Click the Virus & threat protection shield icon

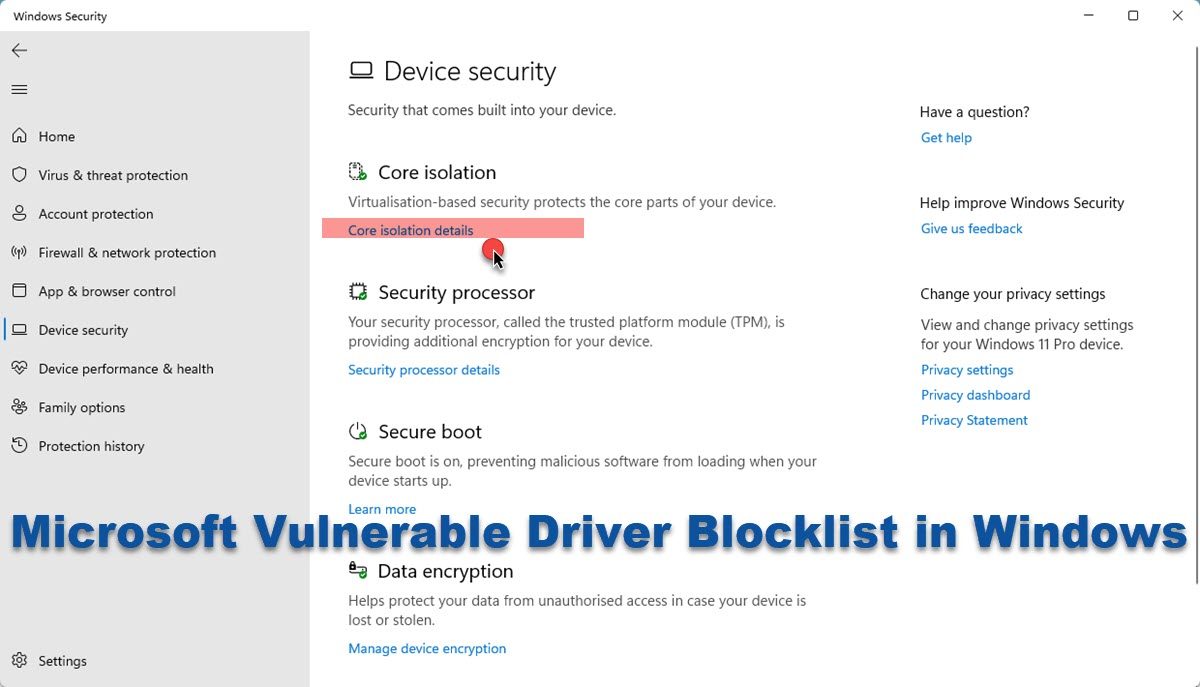coord(19,175)
